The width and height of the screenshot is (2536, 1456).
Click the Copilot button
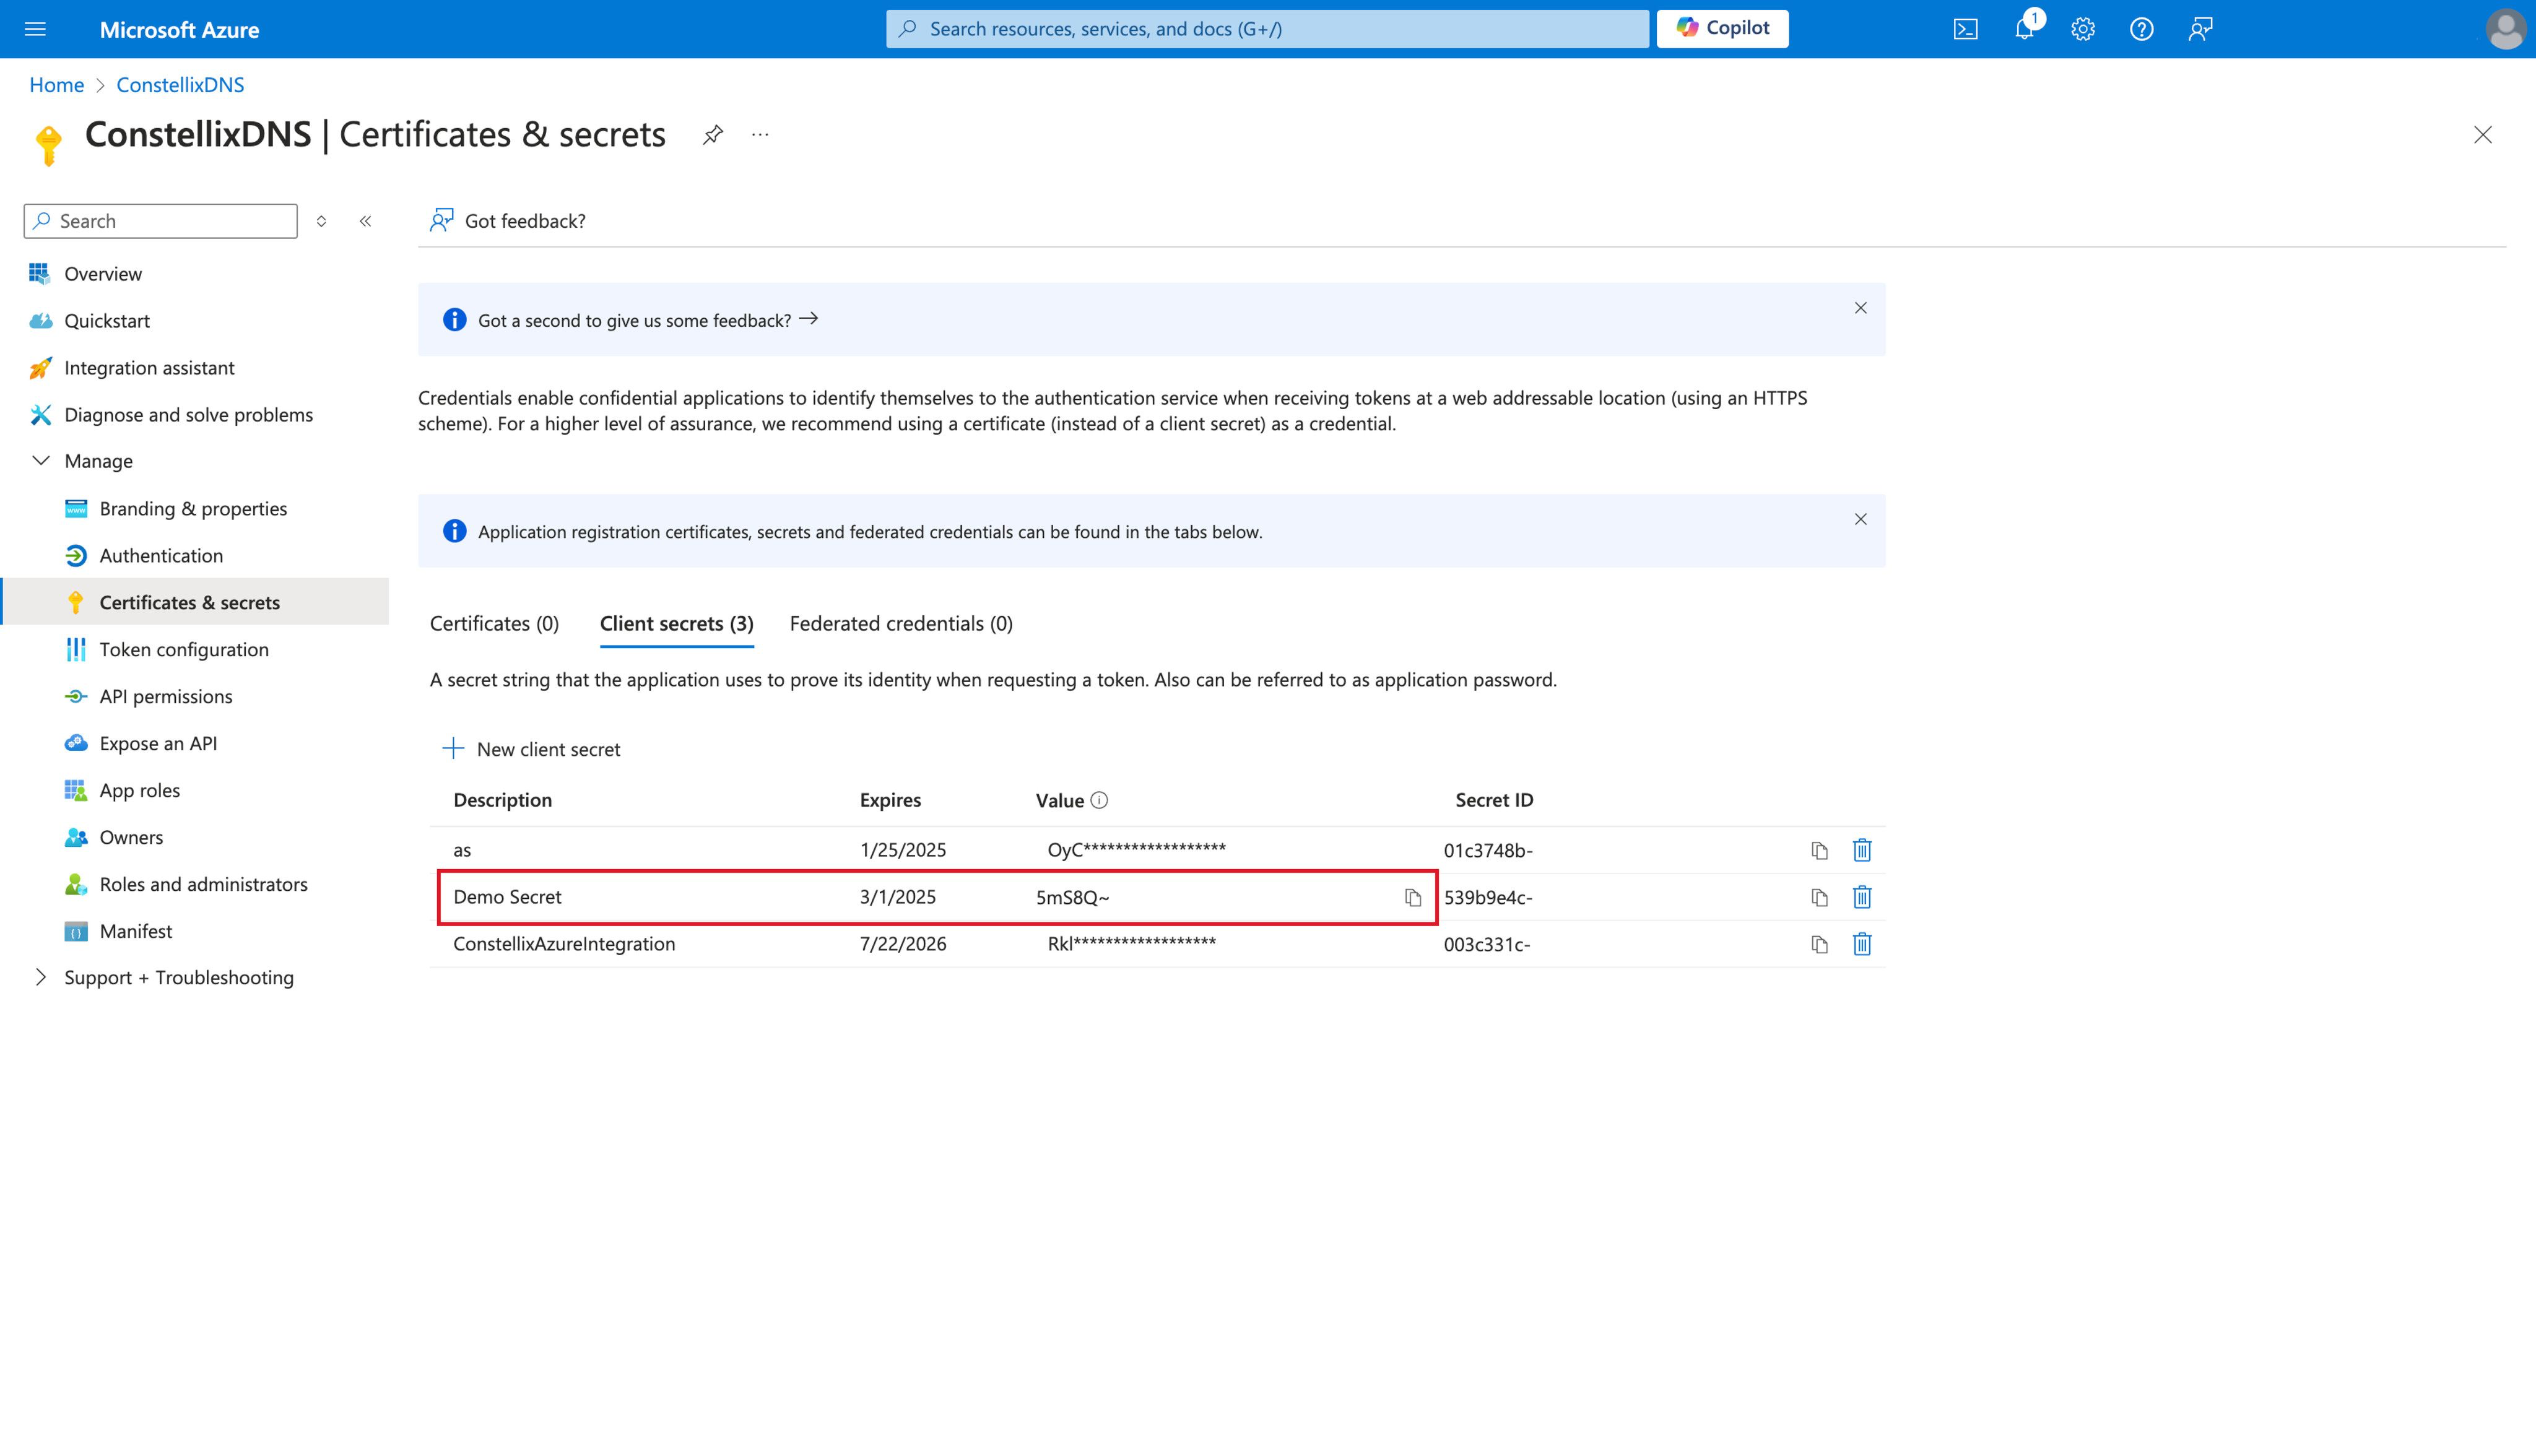(x=1722, y=28)
